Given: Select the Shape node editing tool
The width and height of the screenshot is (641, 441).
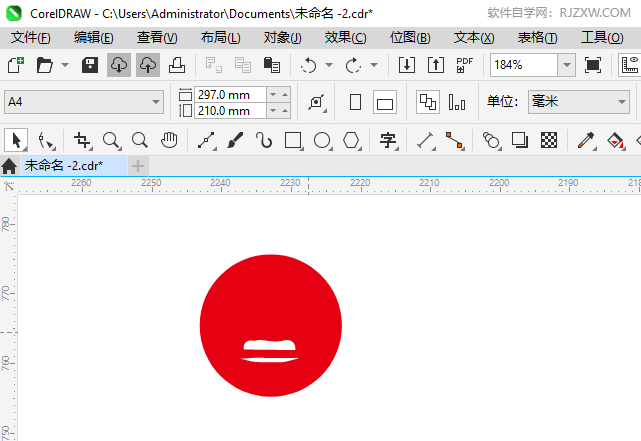Looking at the screenshot, I should tap(46, 141).
